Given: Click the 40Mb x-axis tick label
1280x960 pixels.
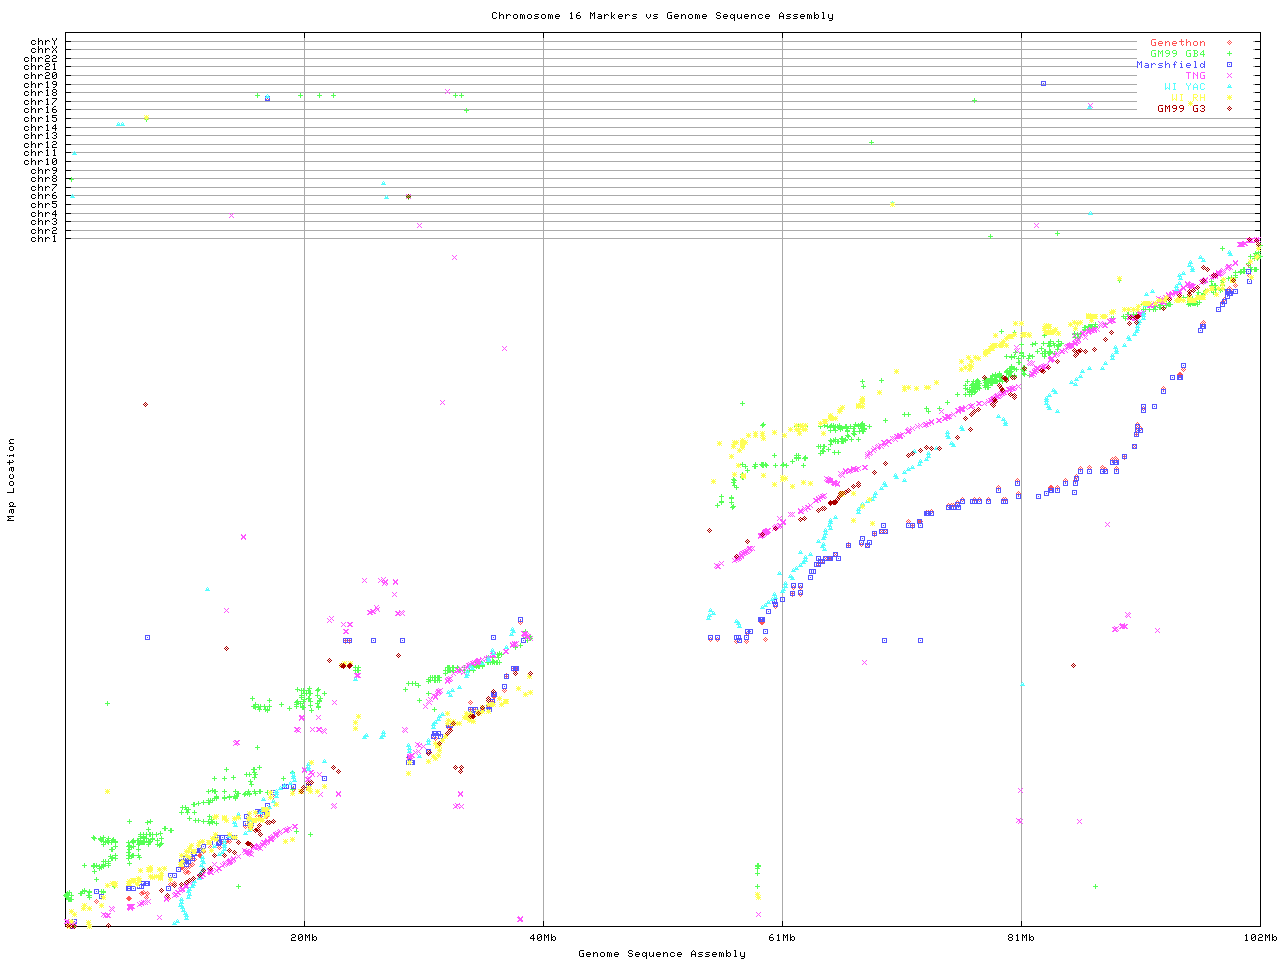Looking at the screenshot, I should pyautogui.click(x=543, y=938).
